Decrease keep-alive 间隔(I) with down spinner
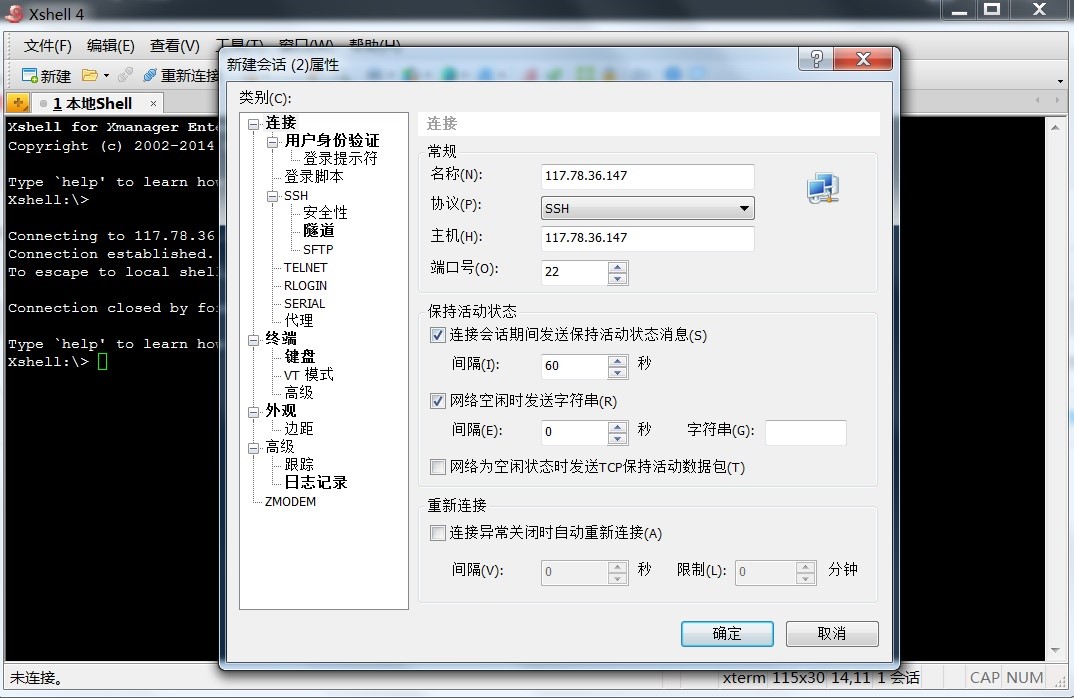This screenshot has height=698, width=1074. click(617, 372)
